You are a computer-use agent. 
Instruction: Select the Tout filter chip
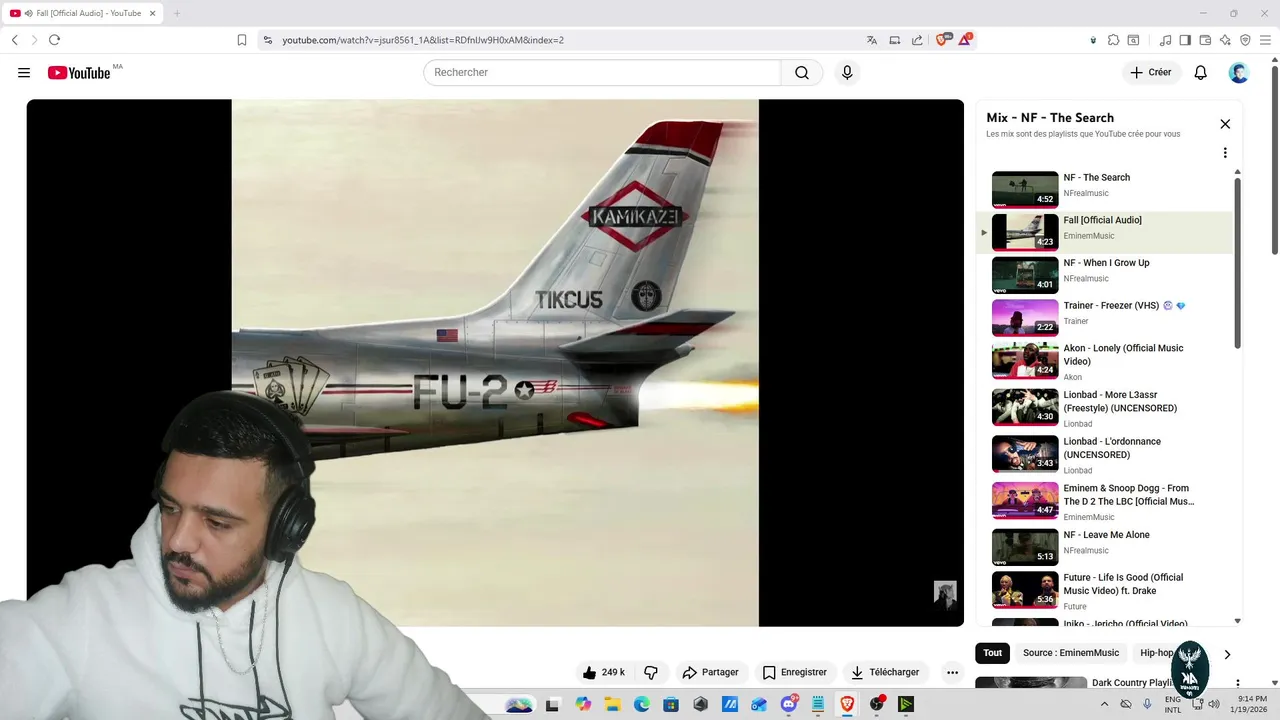pos(992,653)
